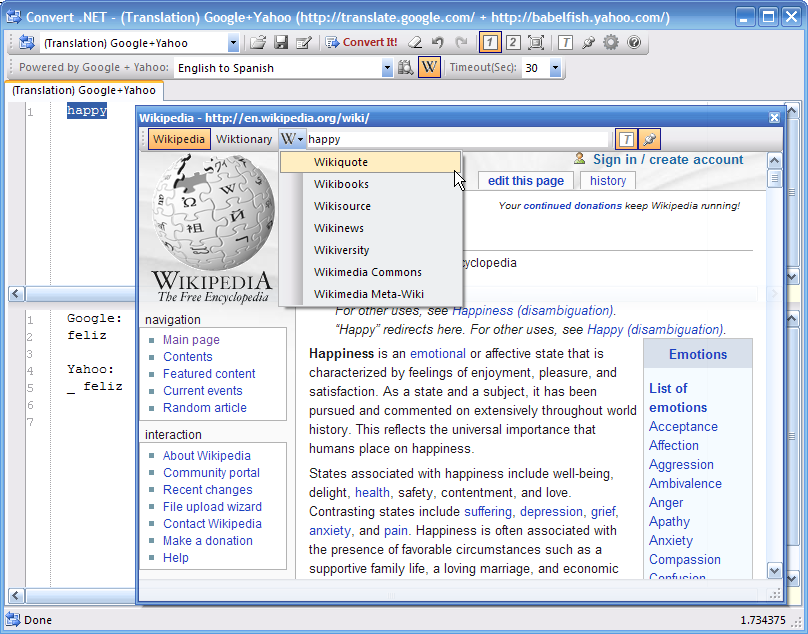The height and width of the screenshot is (634, 808).
Task: Save with the floppy disk icon
Action: pyautogui.click(x=281, y=43)
